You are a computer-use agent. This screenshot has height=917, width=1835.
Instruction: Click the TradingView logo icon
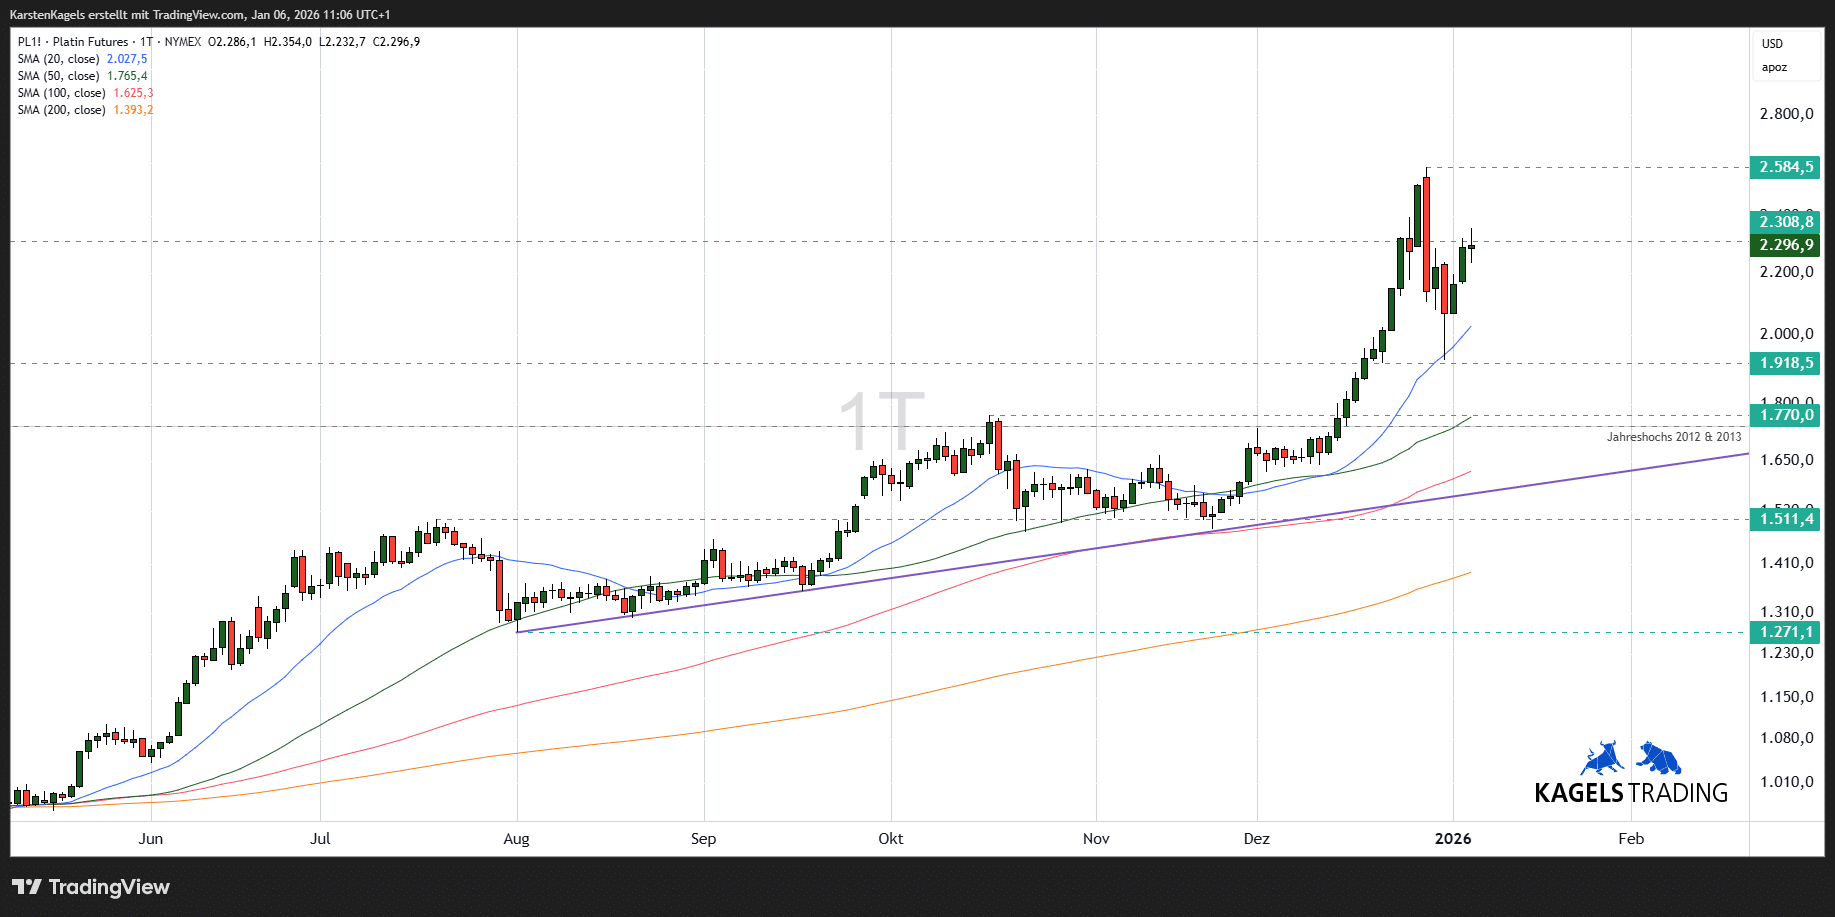click(x=27, y=887)
